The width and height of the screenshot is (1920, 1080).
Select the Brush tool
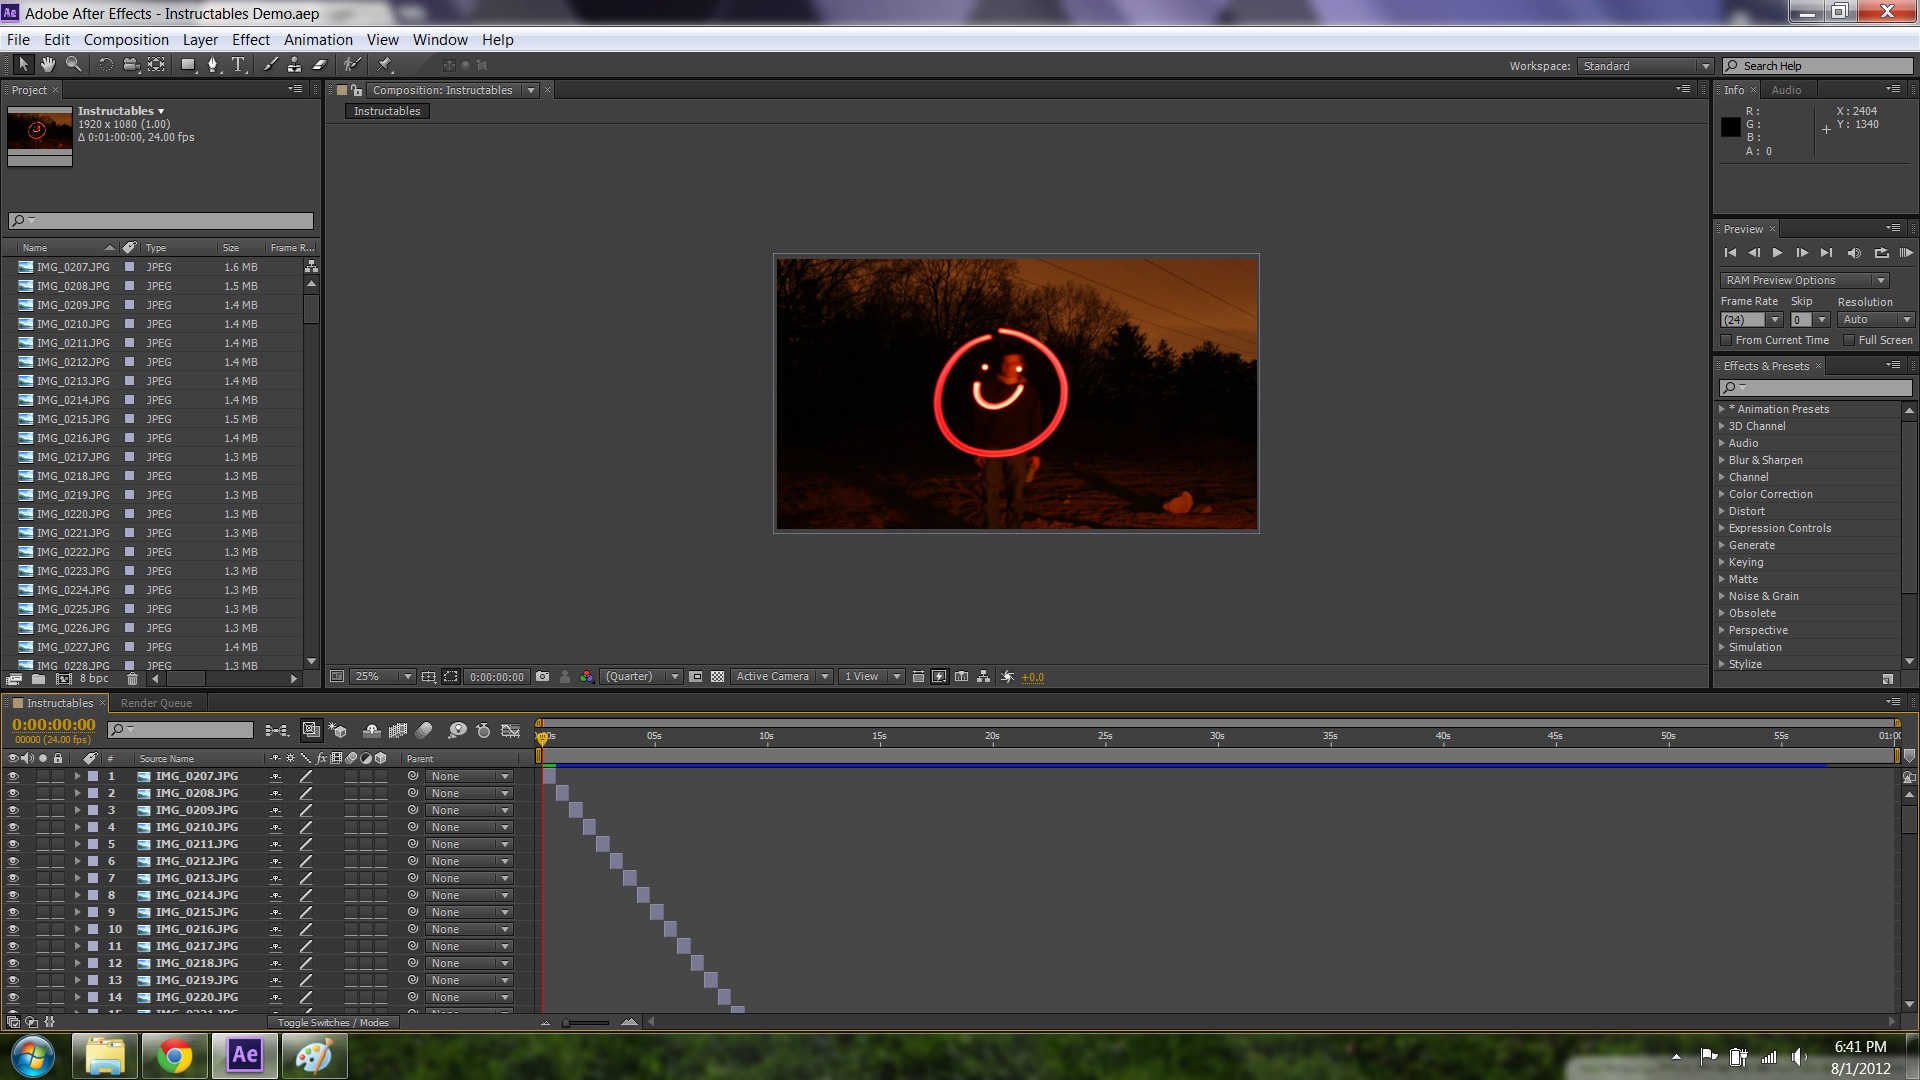(270, 65)
